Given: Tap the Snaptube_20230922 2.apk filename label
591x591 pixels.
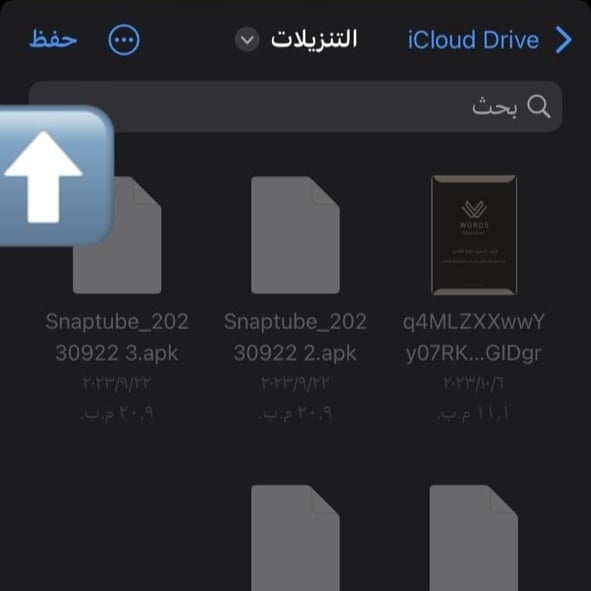Looking at the screenshot, I should coord(295,337).
